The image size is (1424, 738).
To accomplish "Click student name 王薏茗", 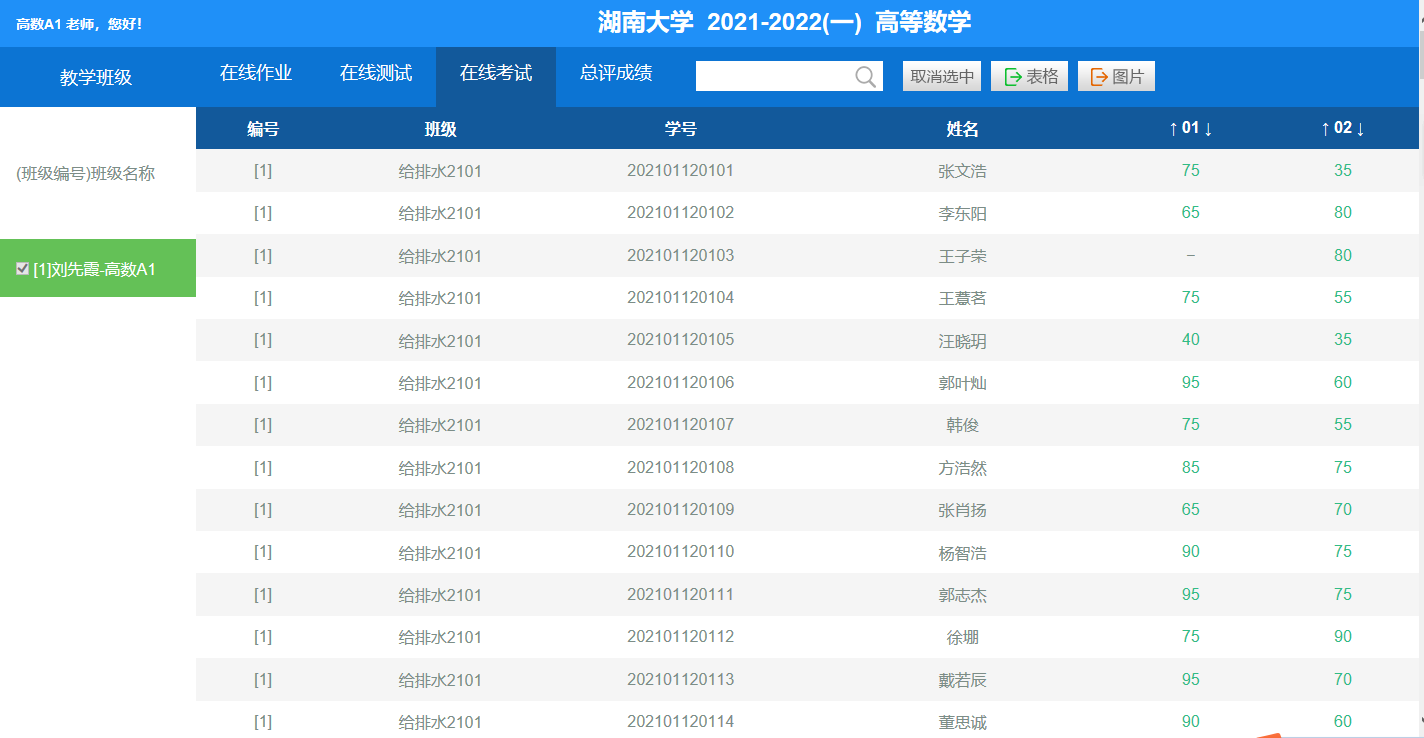I will tap(963, 298).
